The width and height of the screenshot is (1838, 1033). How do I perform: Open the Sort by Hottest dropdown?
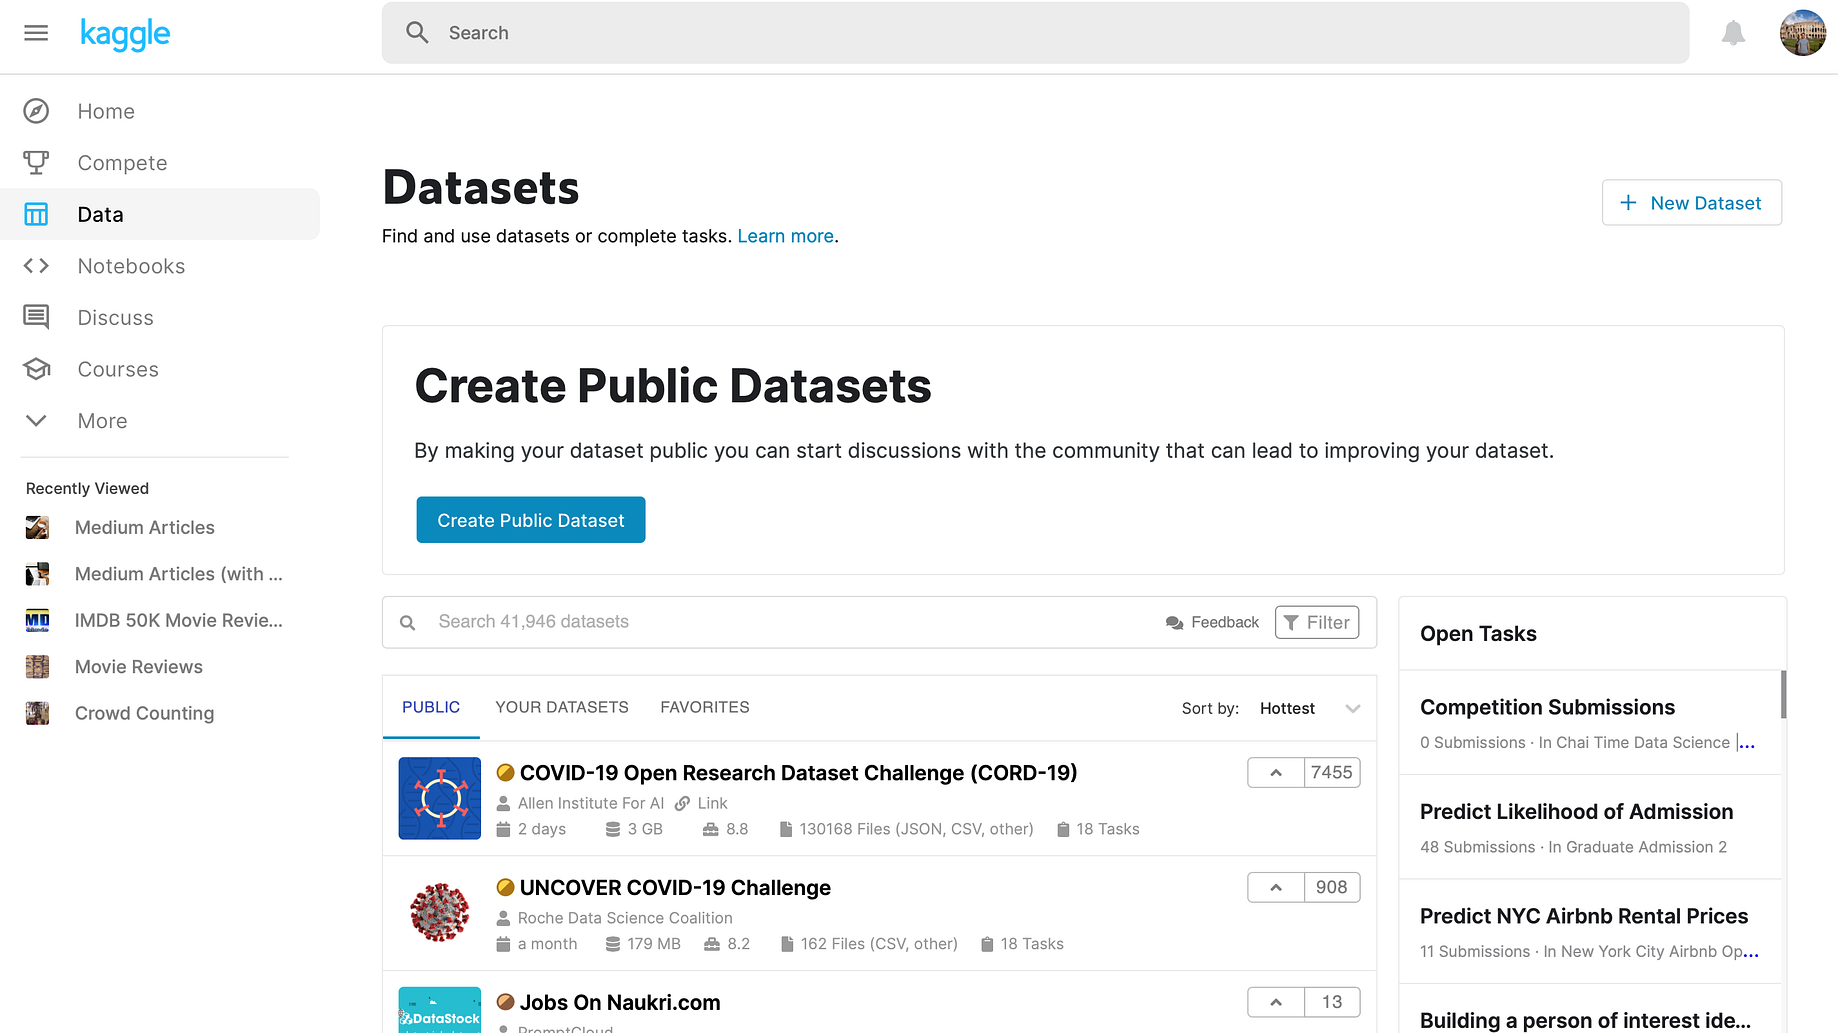(x=1309, y=708)
